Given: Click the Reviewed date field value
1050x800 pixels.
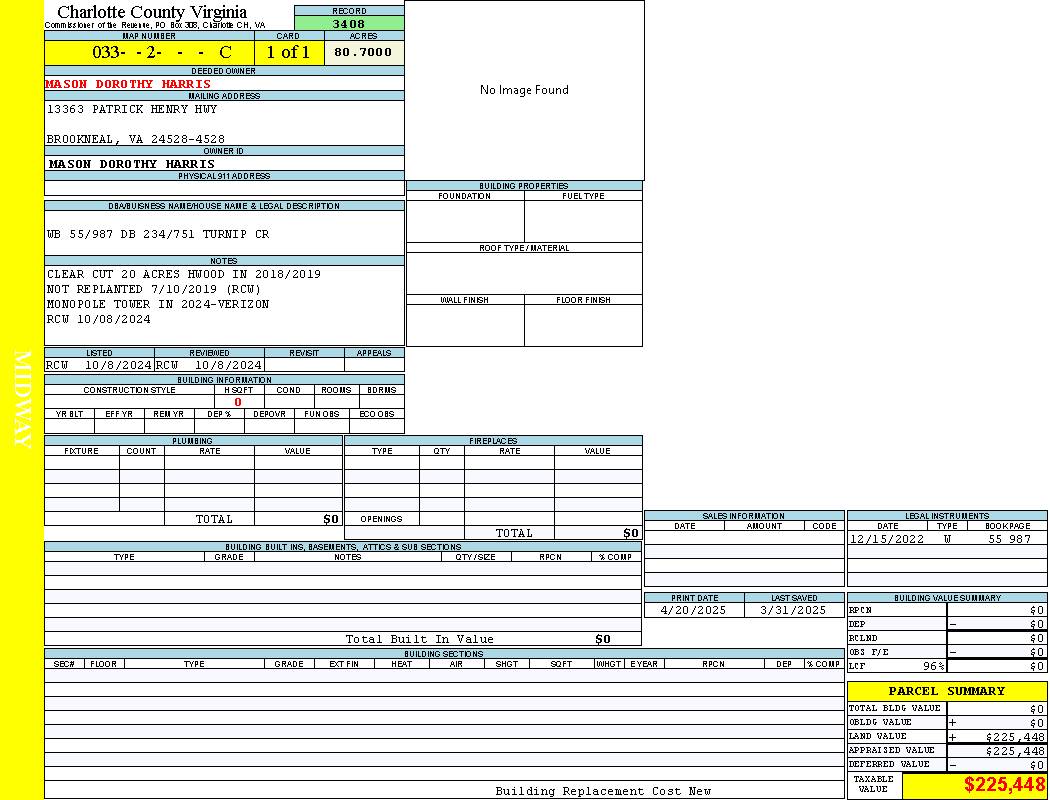Looking at the screenshot, I should coord(209,366).
